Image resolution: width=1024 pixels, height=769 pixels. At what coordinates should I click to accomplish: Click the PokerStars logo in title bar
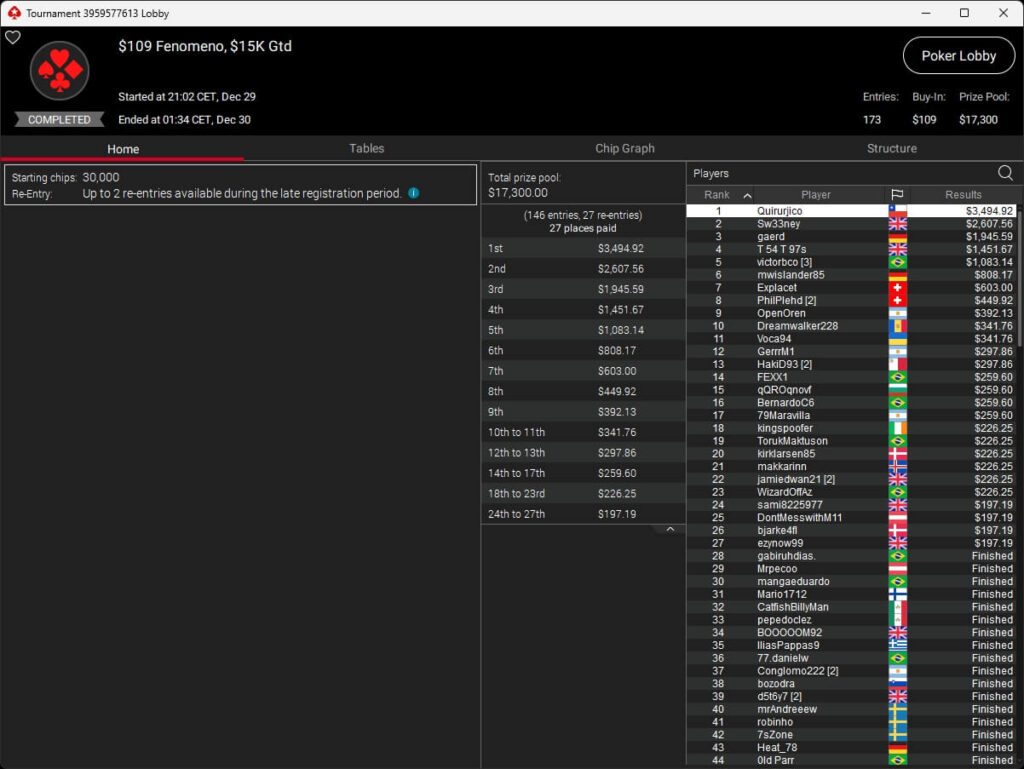(13, 13)
